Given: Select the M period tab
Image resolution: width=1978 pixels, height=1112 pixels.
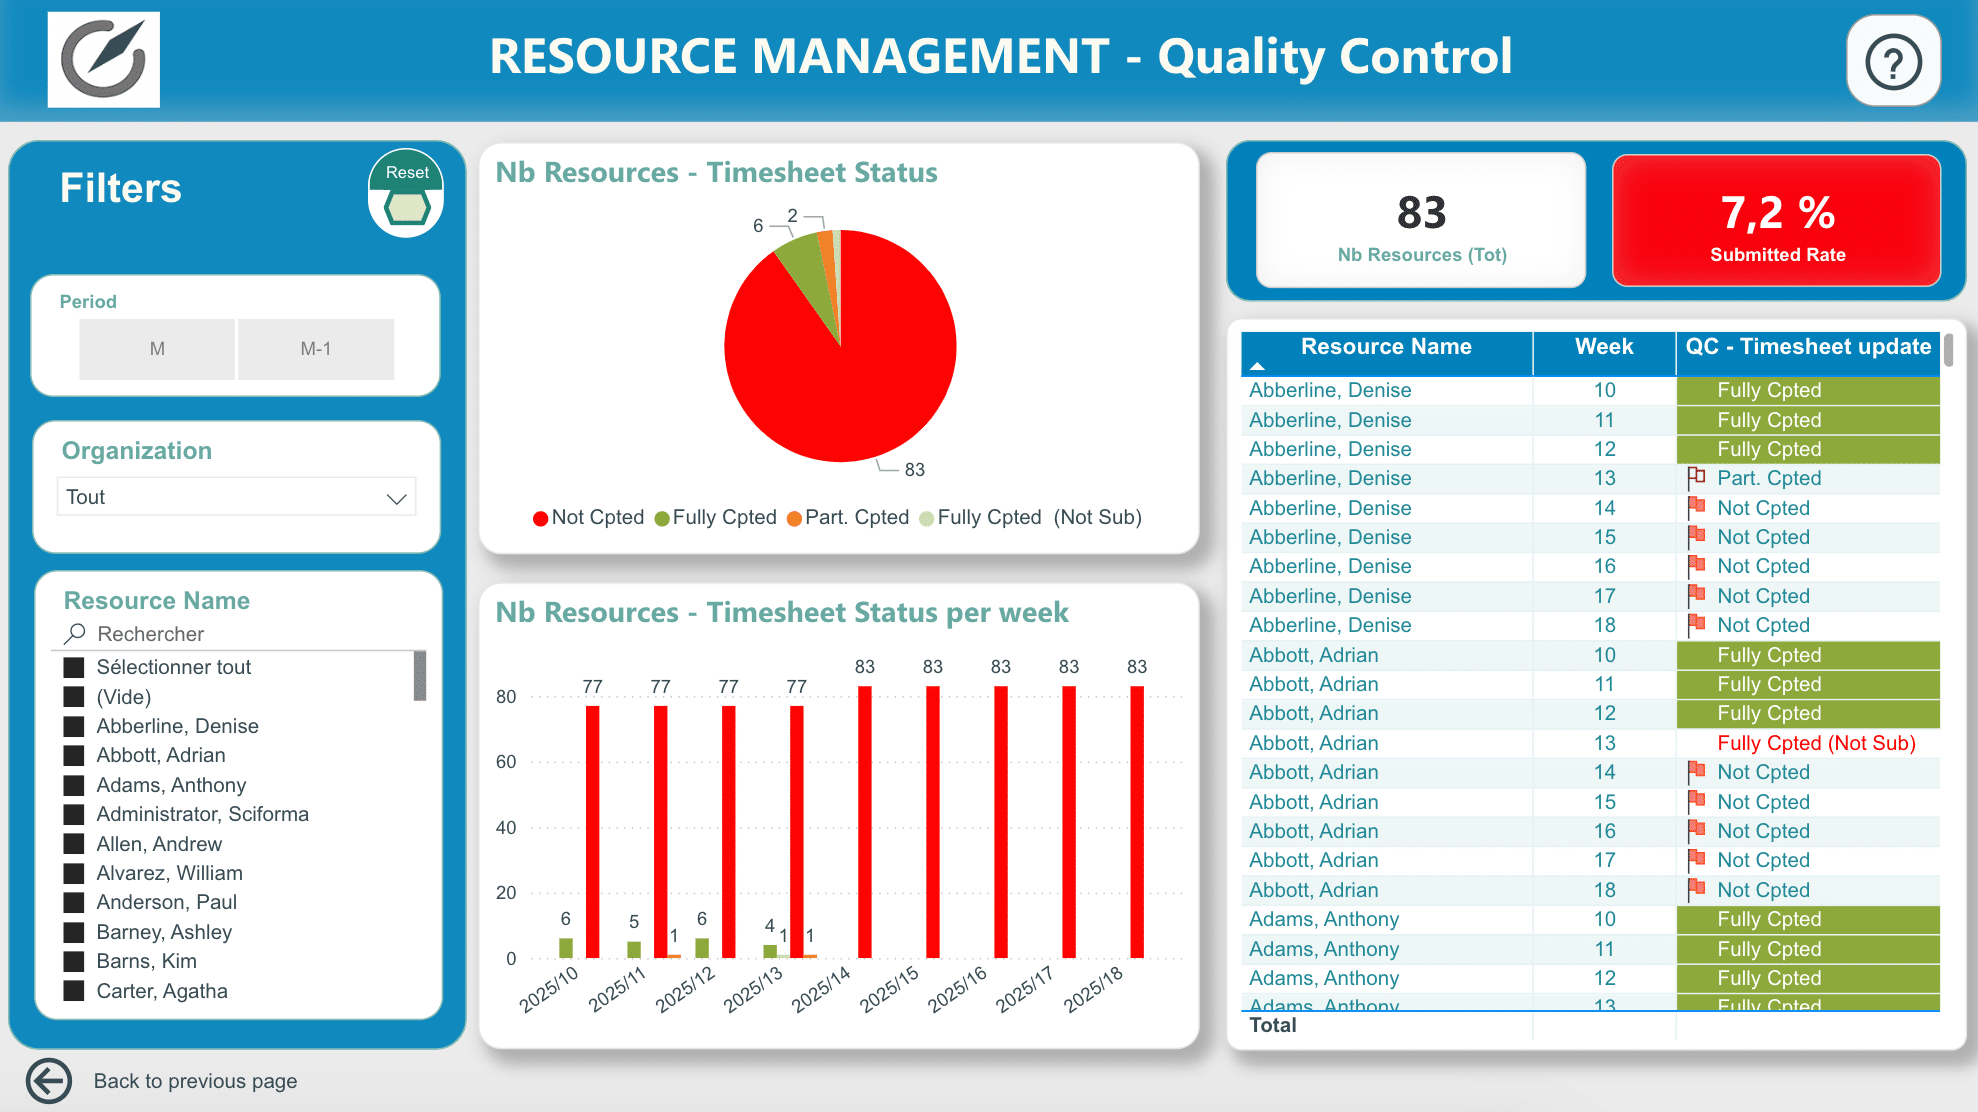Looking at the screenshot, I should point(157,349).
